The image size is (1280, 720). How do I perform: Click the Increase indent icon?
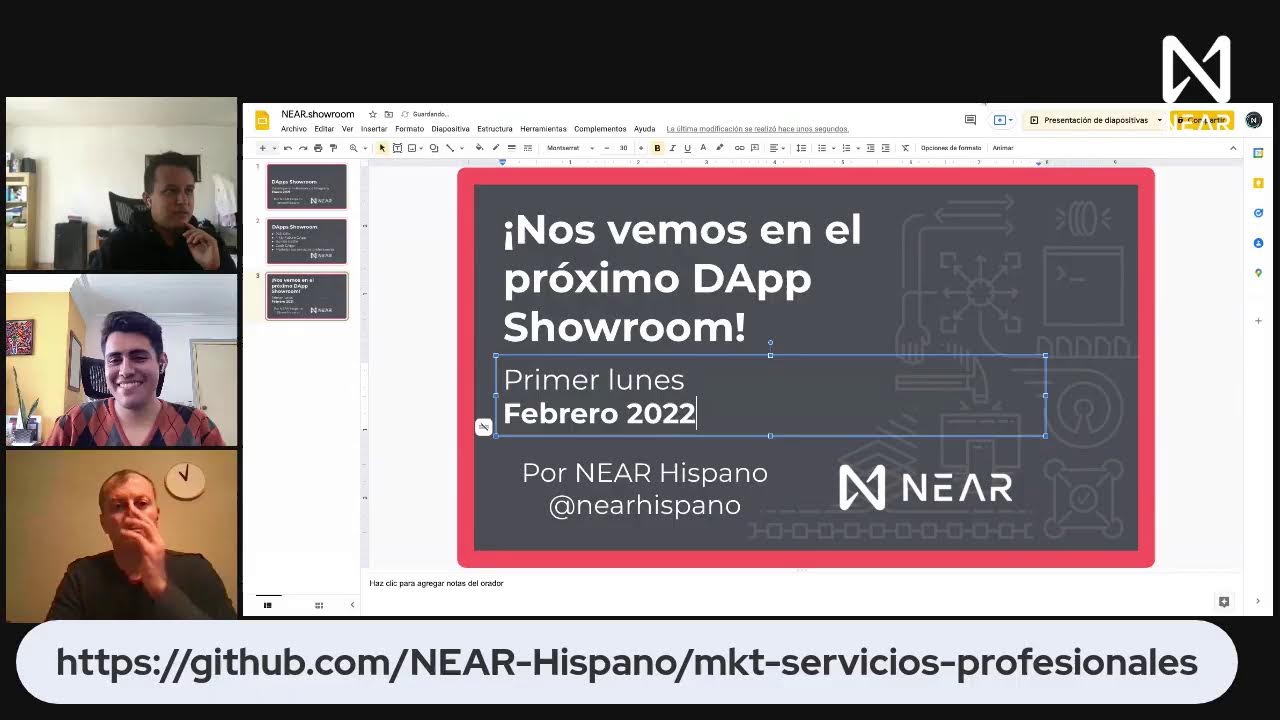885,148
